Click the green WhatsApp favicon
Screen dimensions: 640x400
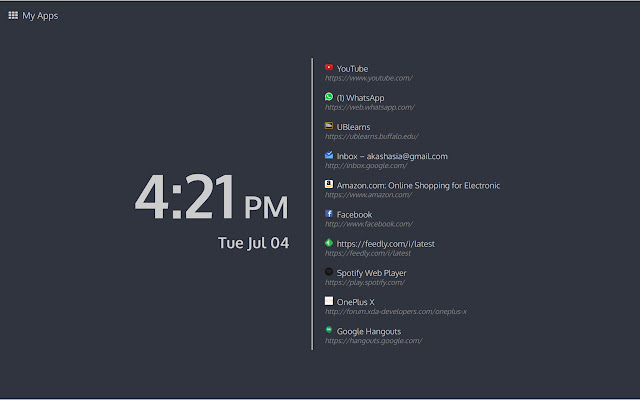(329, 97)
